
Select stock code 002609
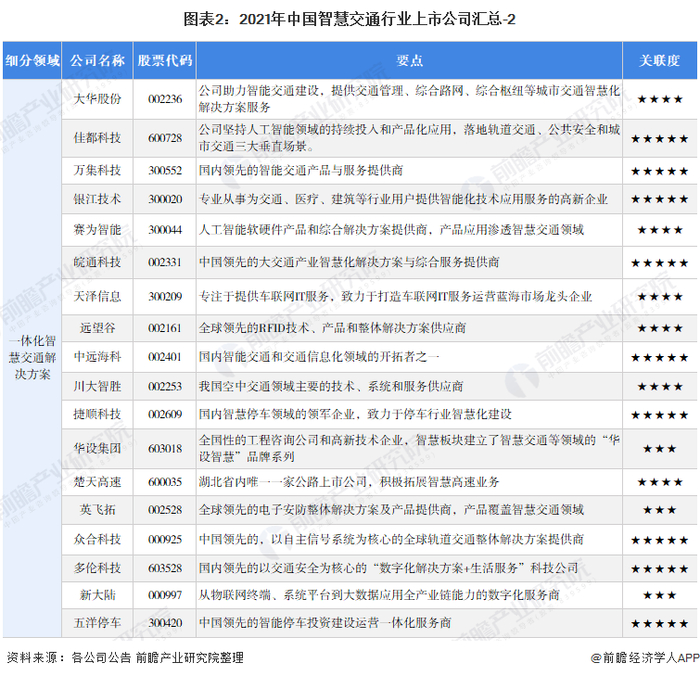coord(165,414)
